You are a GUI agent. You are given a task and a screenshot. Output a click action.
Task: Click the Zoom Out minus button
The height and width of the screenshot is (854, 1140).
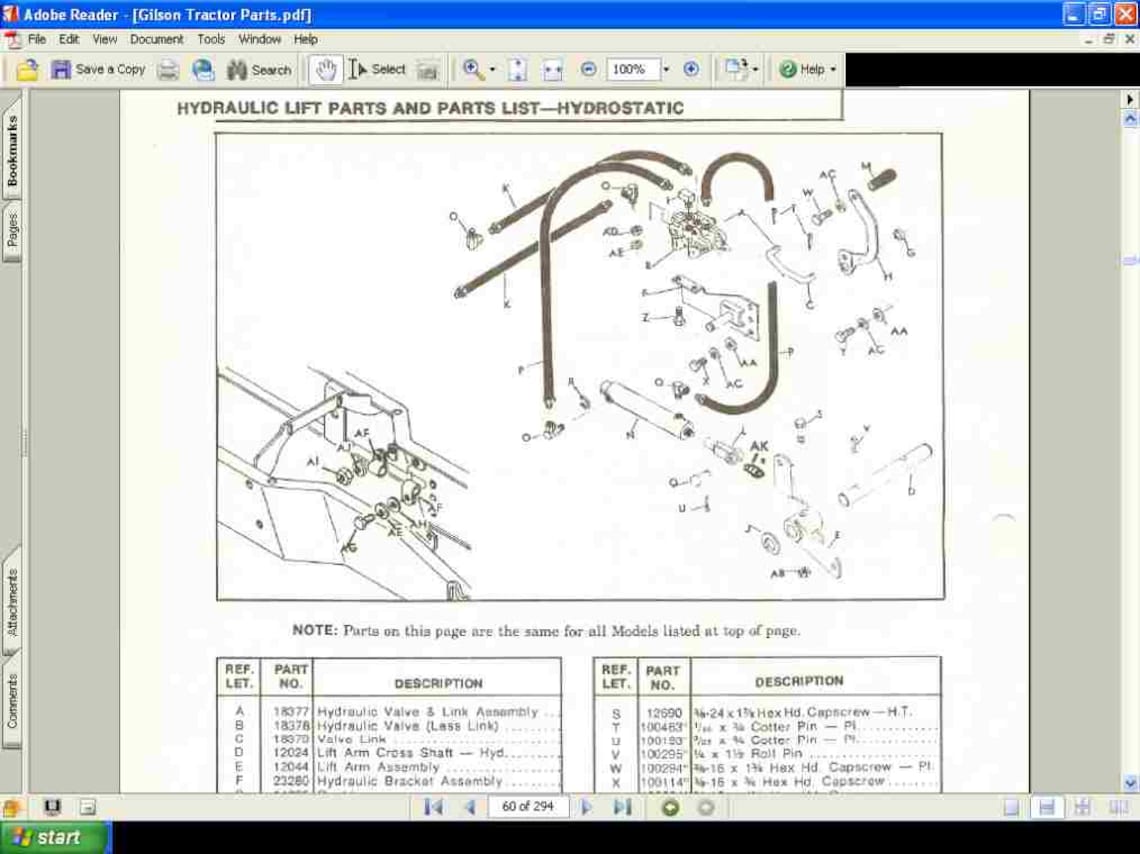(589, 70)
